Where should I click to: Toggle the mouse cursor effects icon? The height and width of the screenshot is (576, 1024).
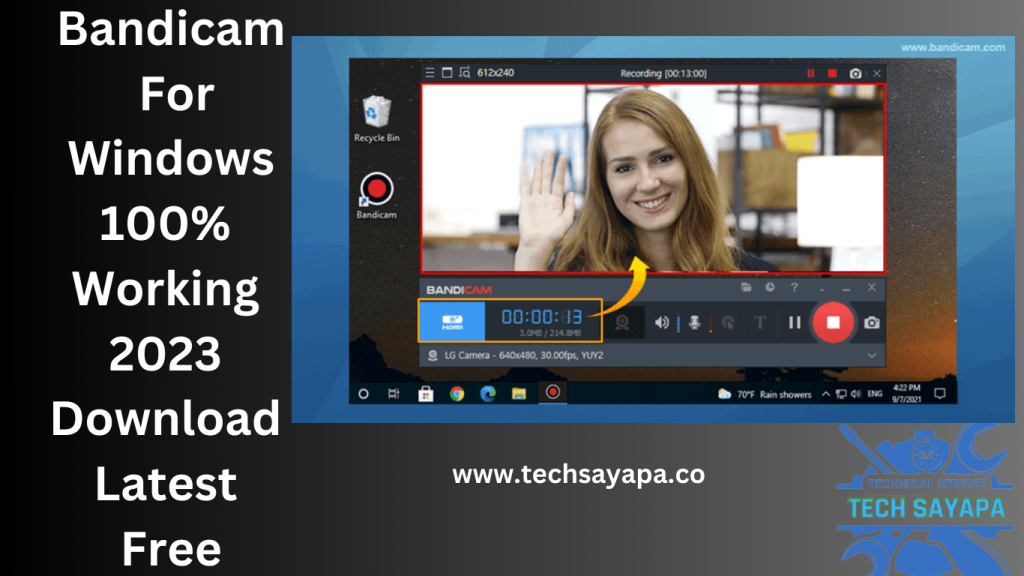tap(728, 323)
